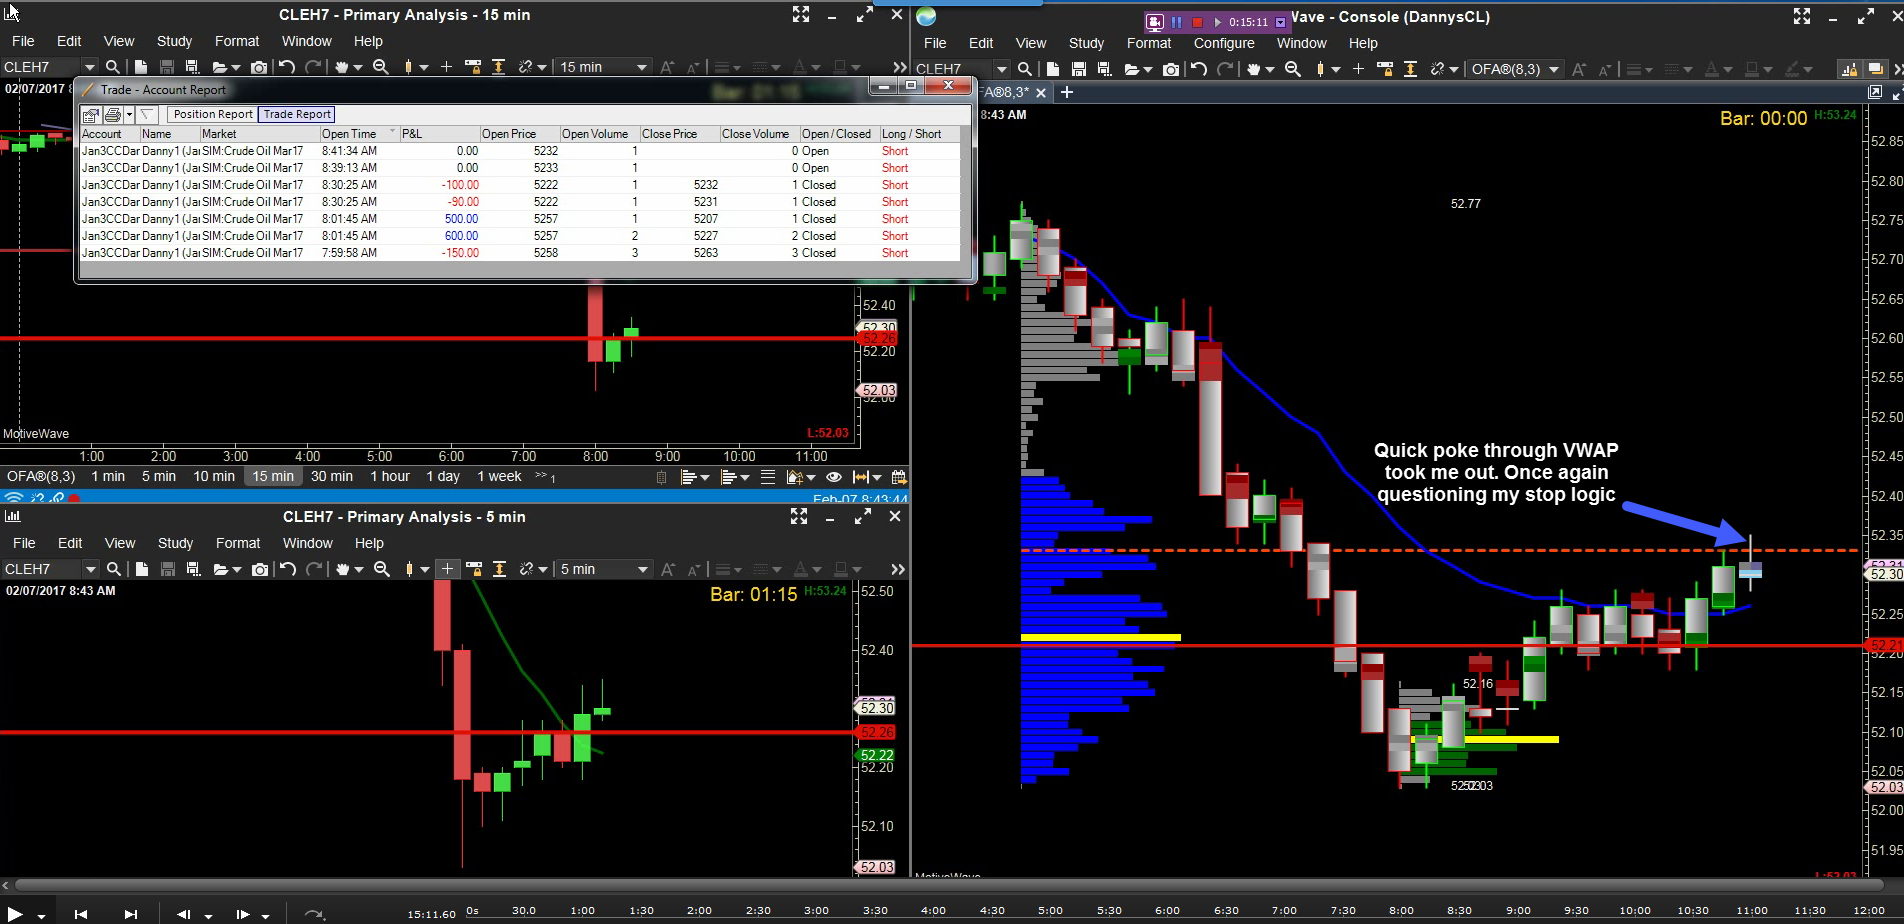Toggle visibility eye icon on timeframe bar
Screen dimensions: 1904x924
point(834,477)
